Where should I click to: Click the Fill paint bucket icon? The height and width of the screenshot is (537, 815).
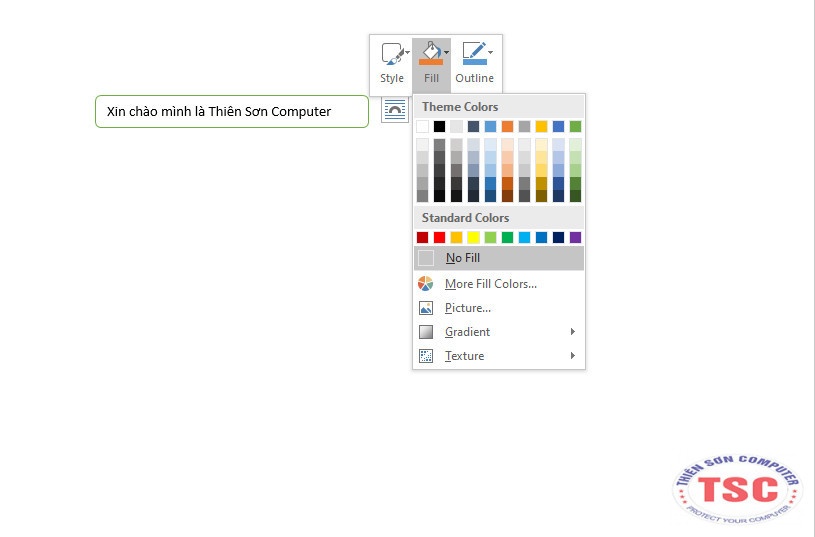pos(428,53)
